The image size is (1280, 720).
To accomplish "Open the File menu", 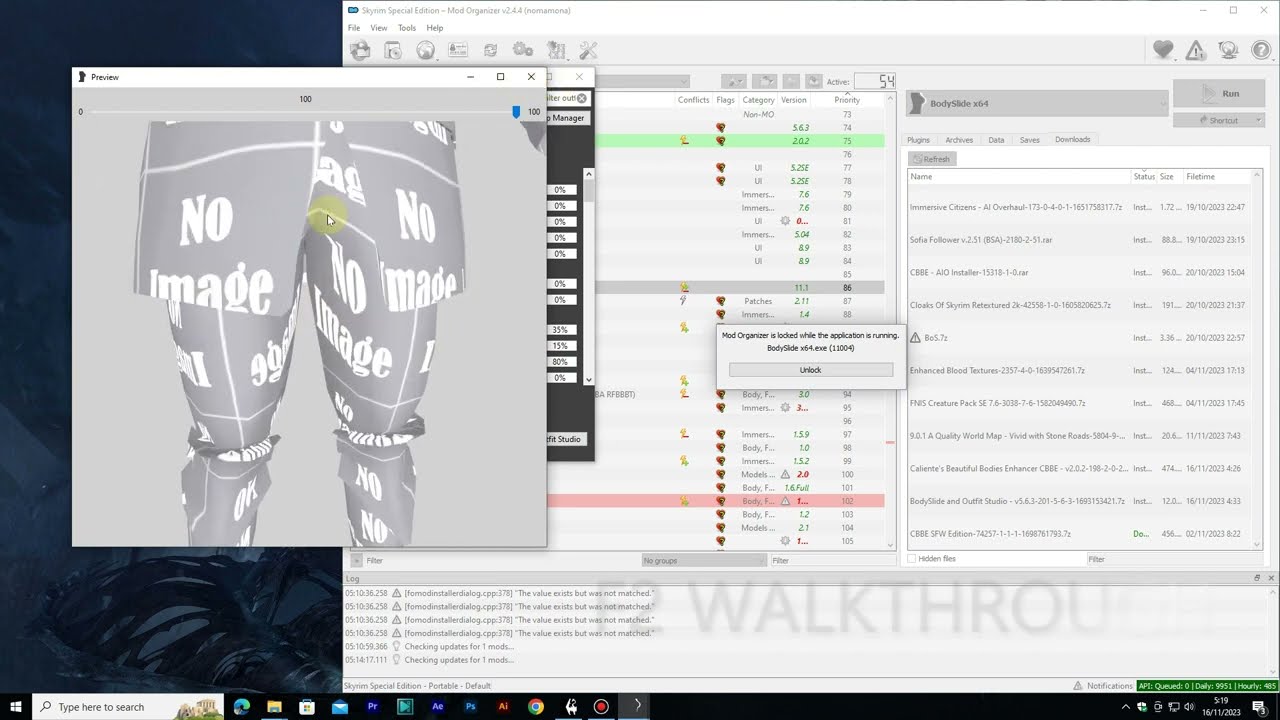I will click(x=354, y=28).
